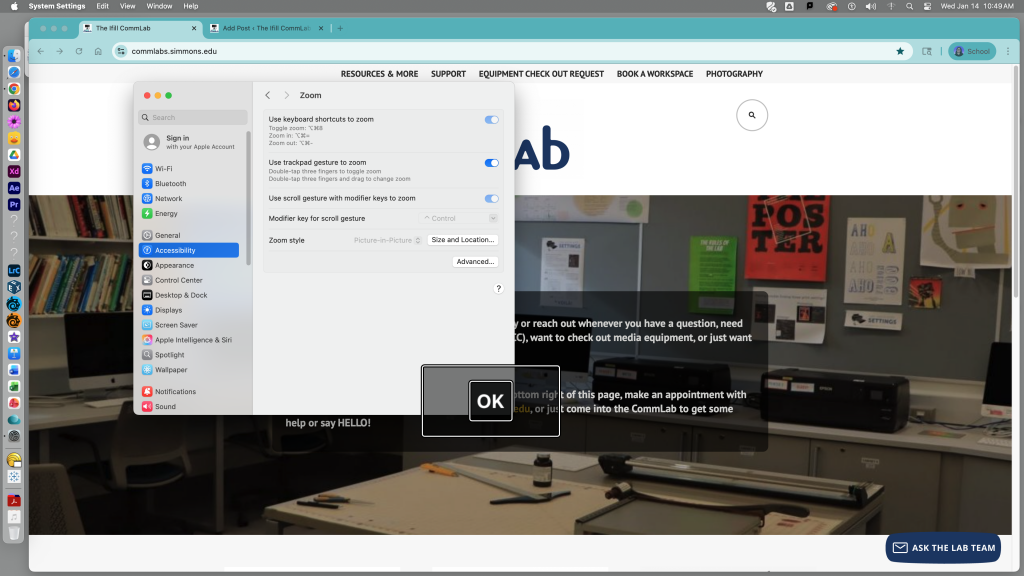Viewport: 1024px width, 576px height.
Task: Expand the Zoom style Picture-in-Picture dropdown
Action: (388, 240)
